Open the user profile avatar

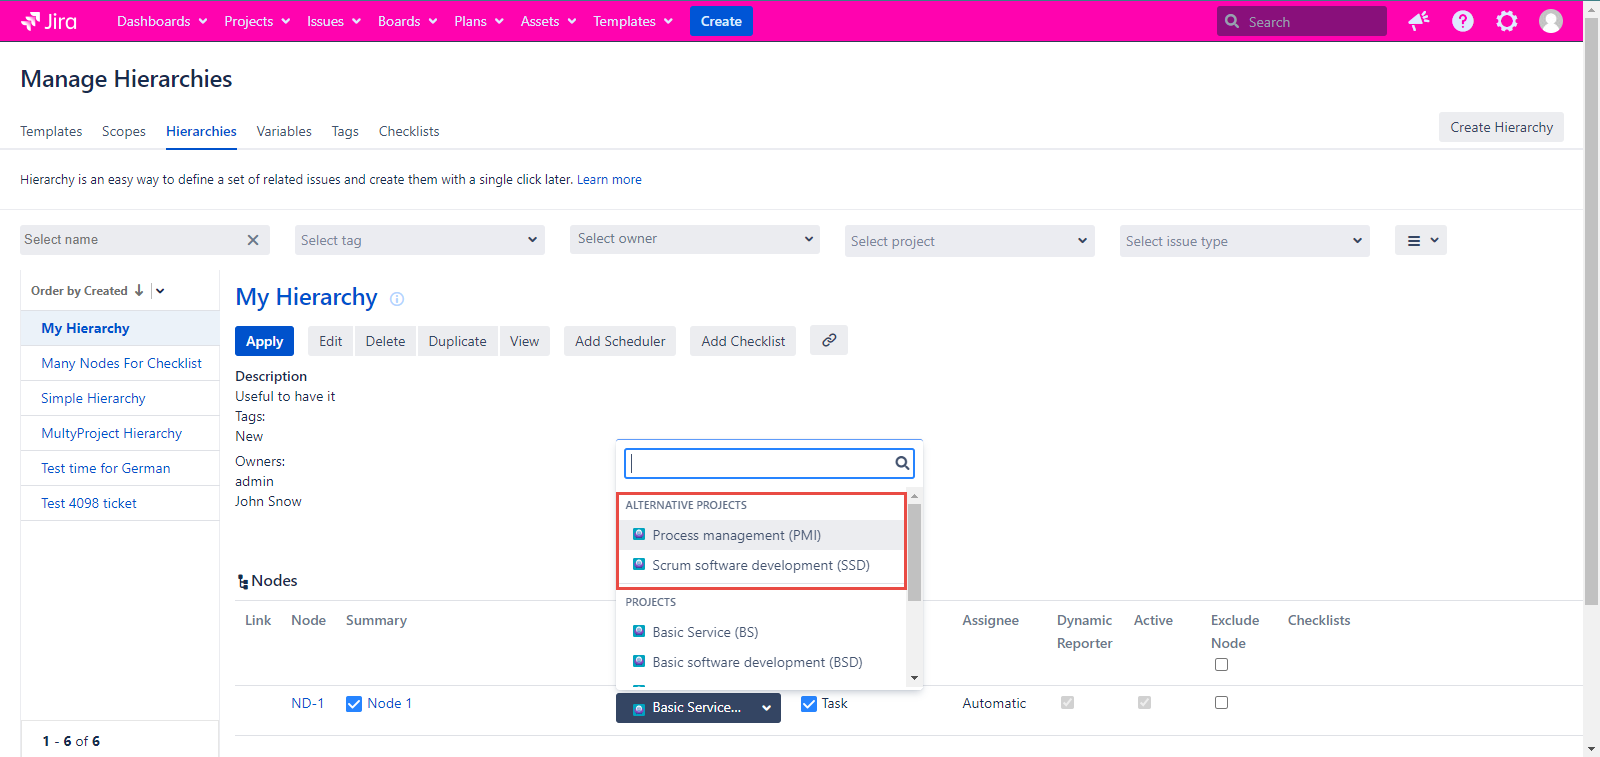coord(1550,21)
